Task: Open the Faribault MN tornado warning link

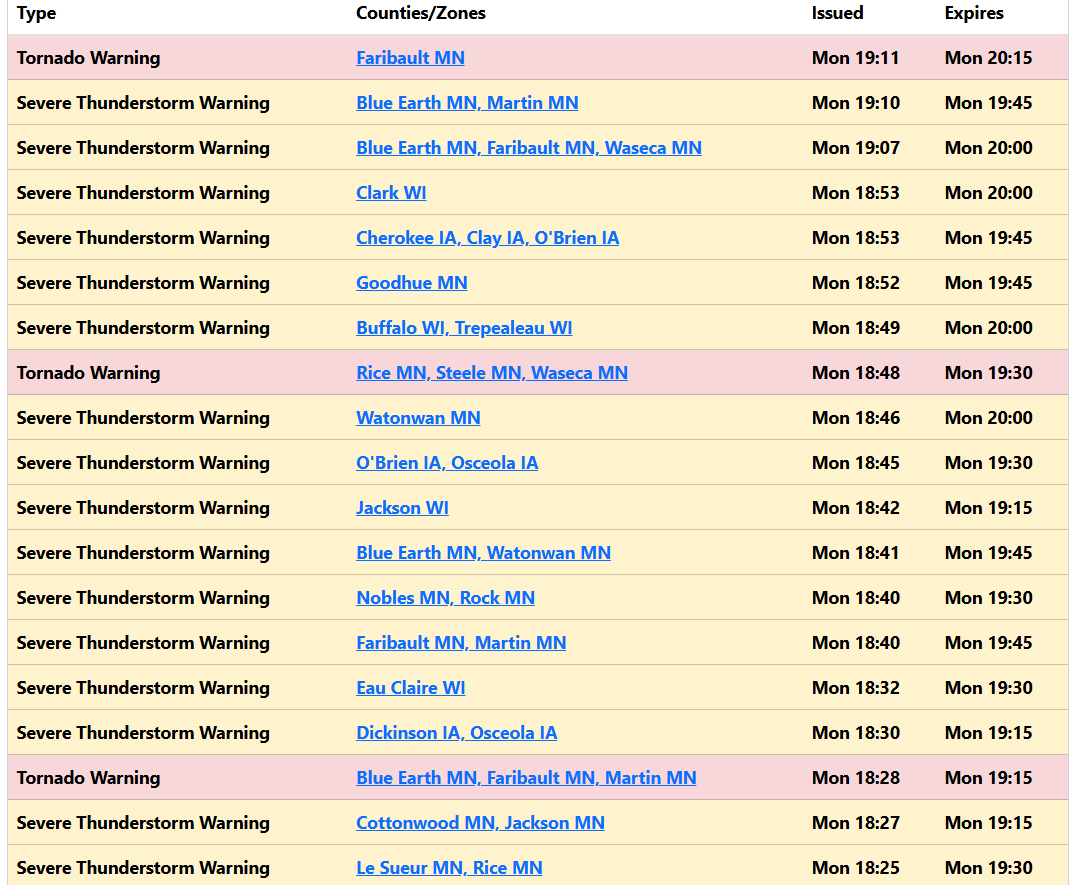Action: coord(410,58)
